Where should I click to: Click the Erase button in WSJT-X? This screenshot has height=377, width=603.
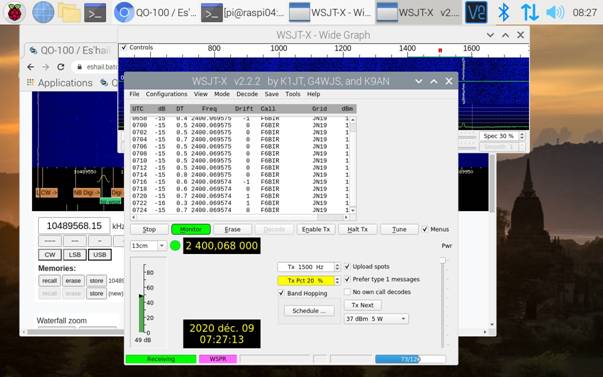(232, 229)
